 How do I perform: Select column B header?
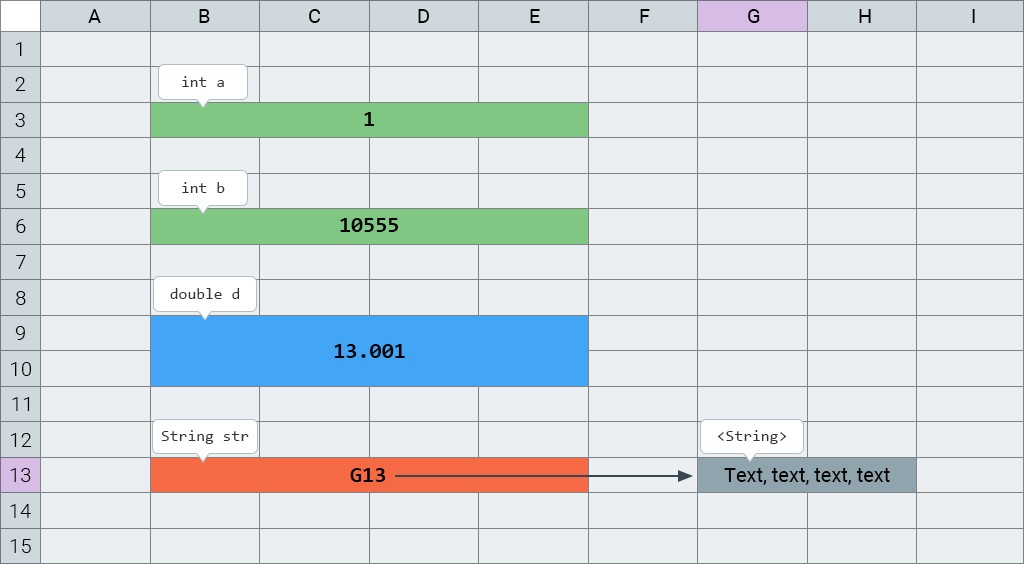tap(204, 16)
